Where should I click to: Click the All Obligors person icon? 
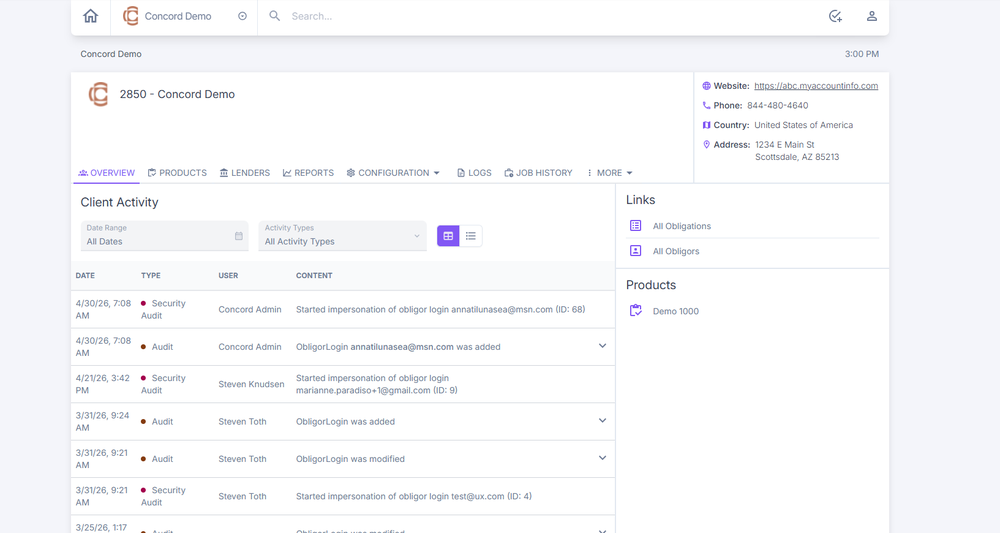(x=635, y=251)
